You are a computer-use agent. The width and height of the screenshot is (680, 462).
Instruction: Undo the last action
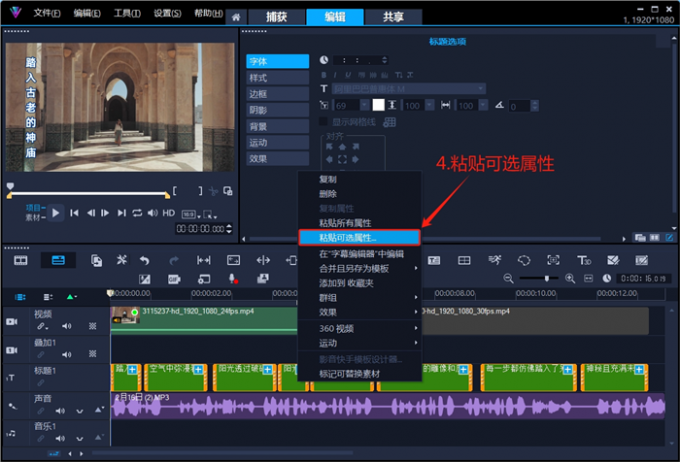point(145,260)
